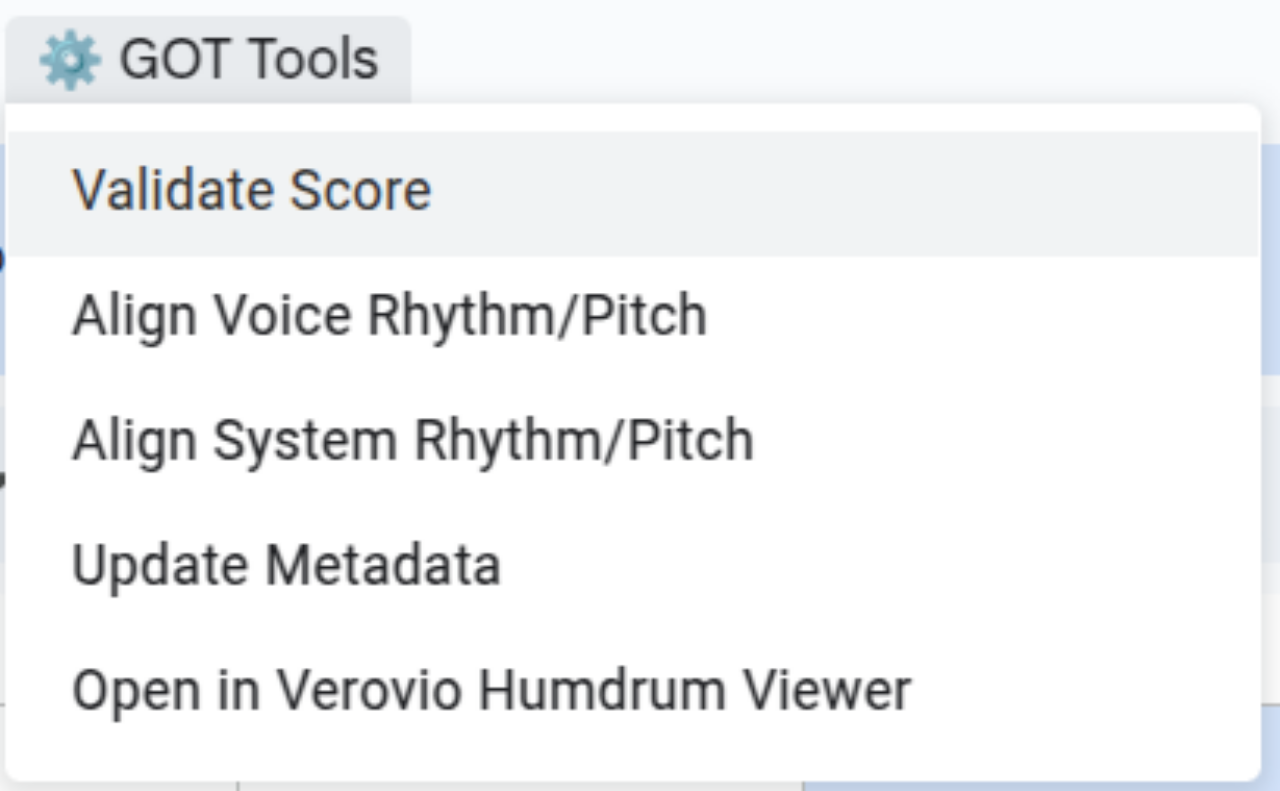Open the GOT Tools menu
The width and height of the screenshot is (1280, 791).
[x=208, y=60]
